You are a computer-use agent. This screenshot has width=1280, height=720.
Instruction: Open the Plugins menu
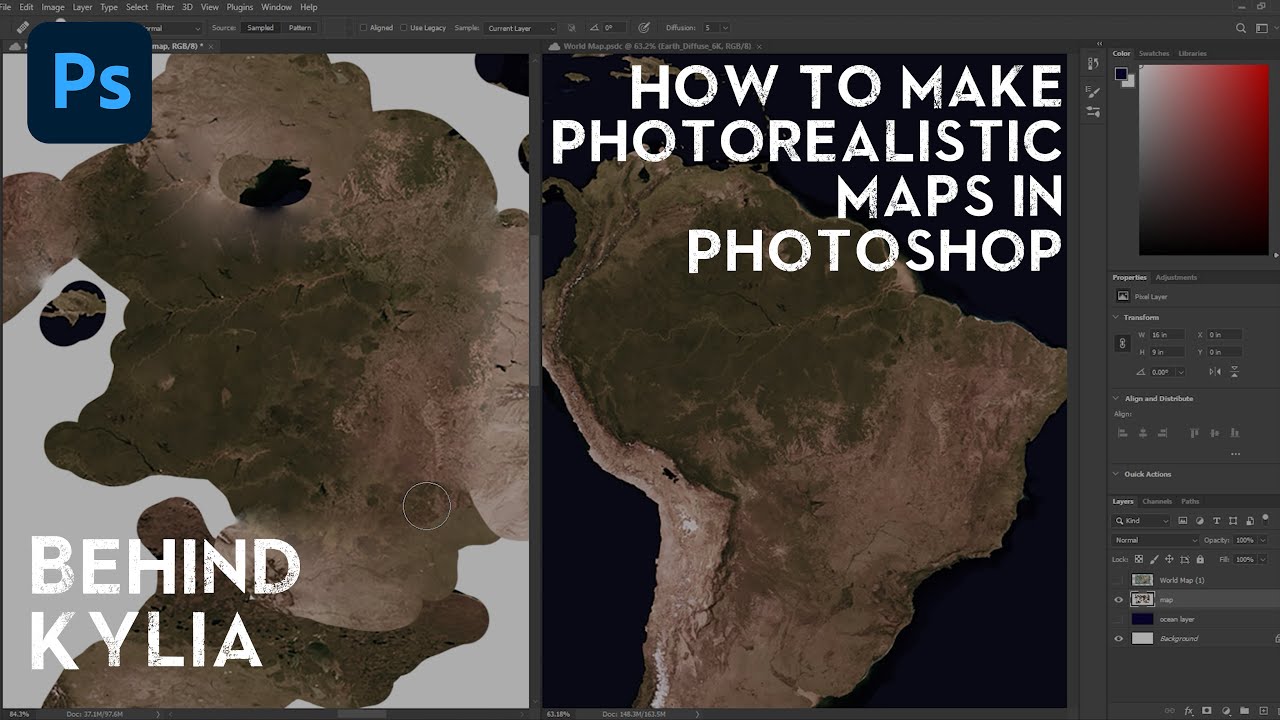240,7
